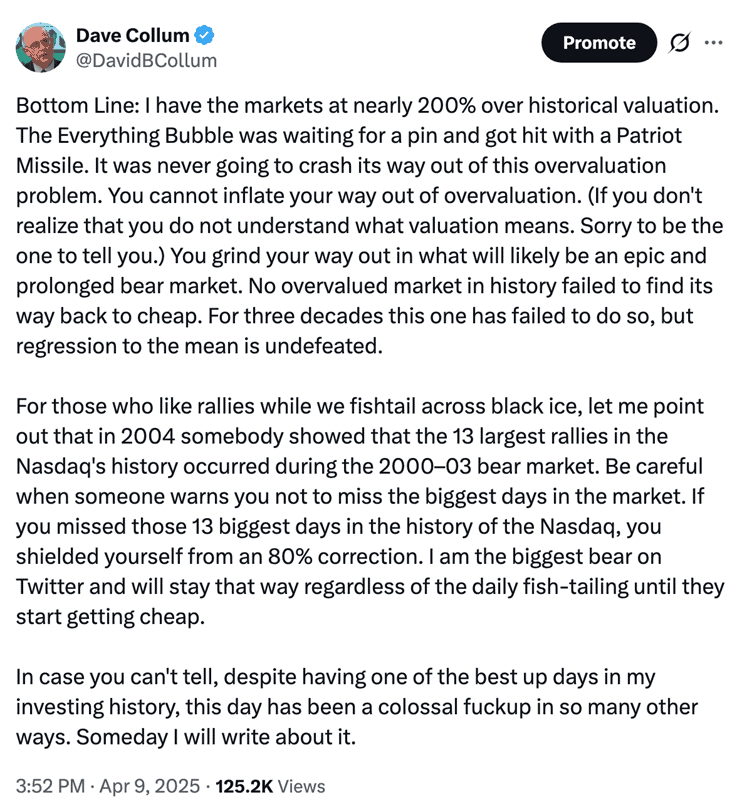Screen dimensions: 742x807
Task: Click the Promote button
Action: click(598, 43)
